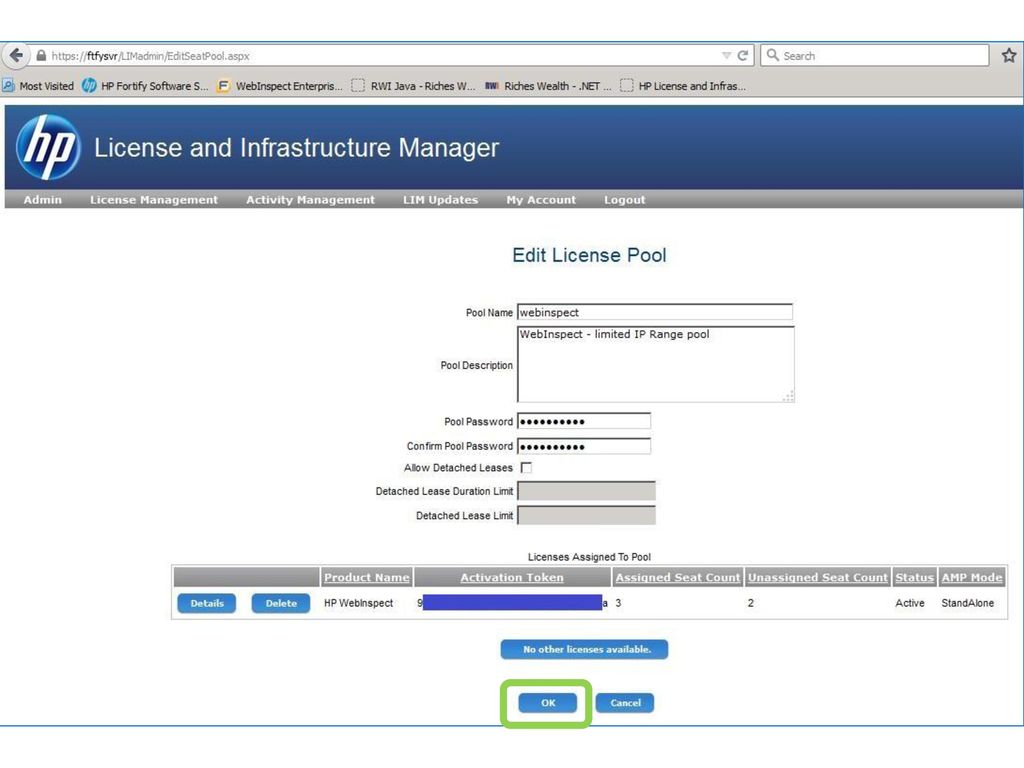Open the License Management menu
1024x768 pixels.
click(x=154, y=200)
